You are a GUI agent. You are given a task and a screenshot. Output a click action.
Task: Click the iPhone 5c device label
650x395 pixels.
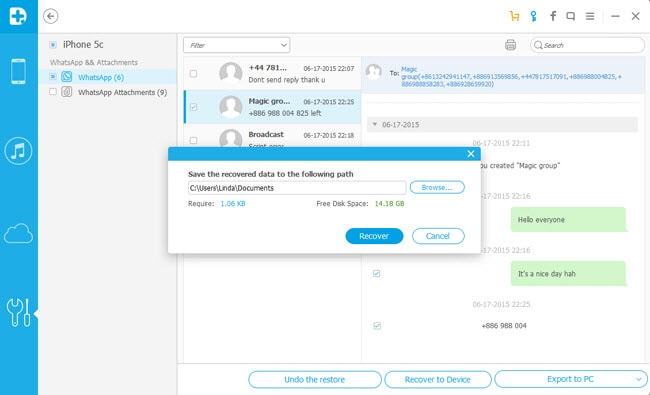point(83,44)
